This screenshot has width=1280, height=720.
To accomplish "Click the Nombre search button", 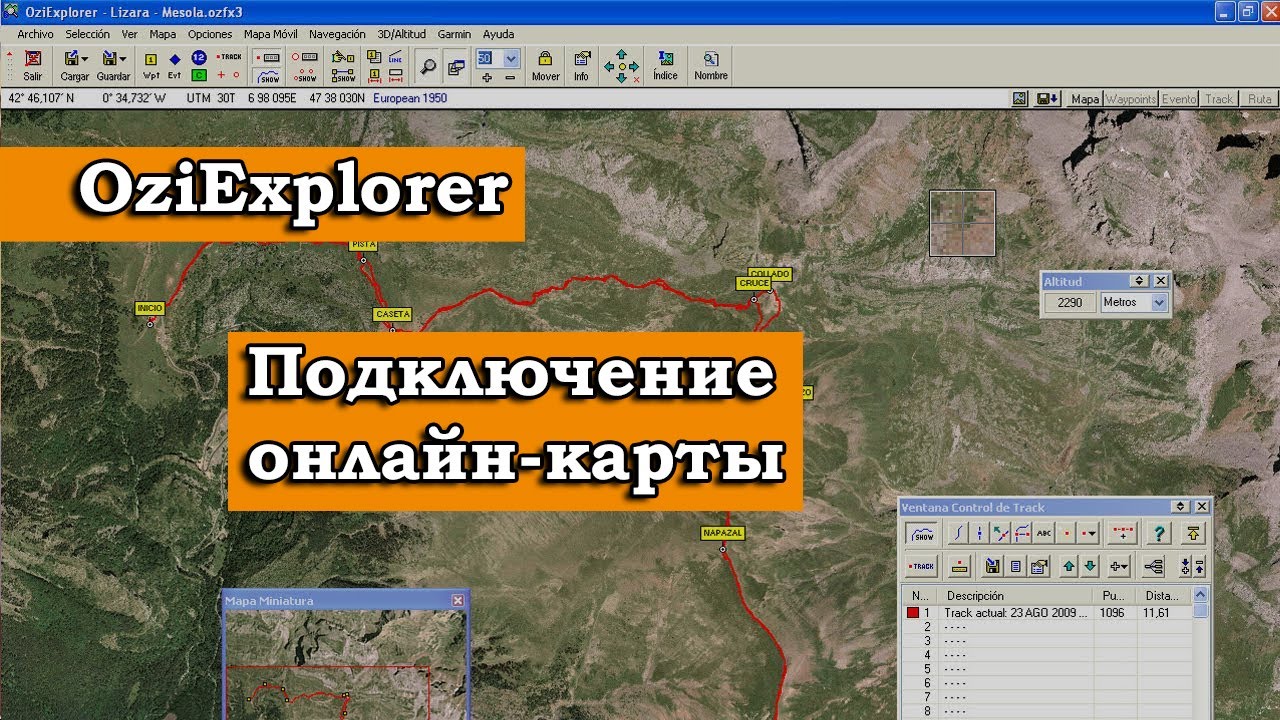I will (x=711, y=65).
